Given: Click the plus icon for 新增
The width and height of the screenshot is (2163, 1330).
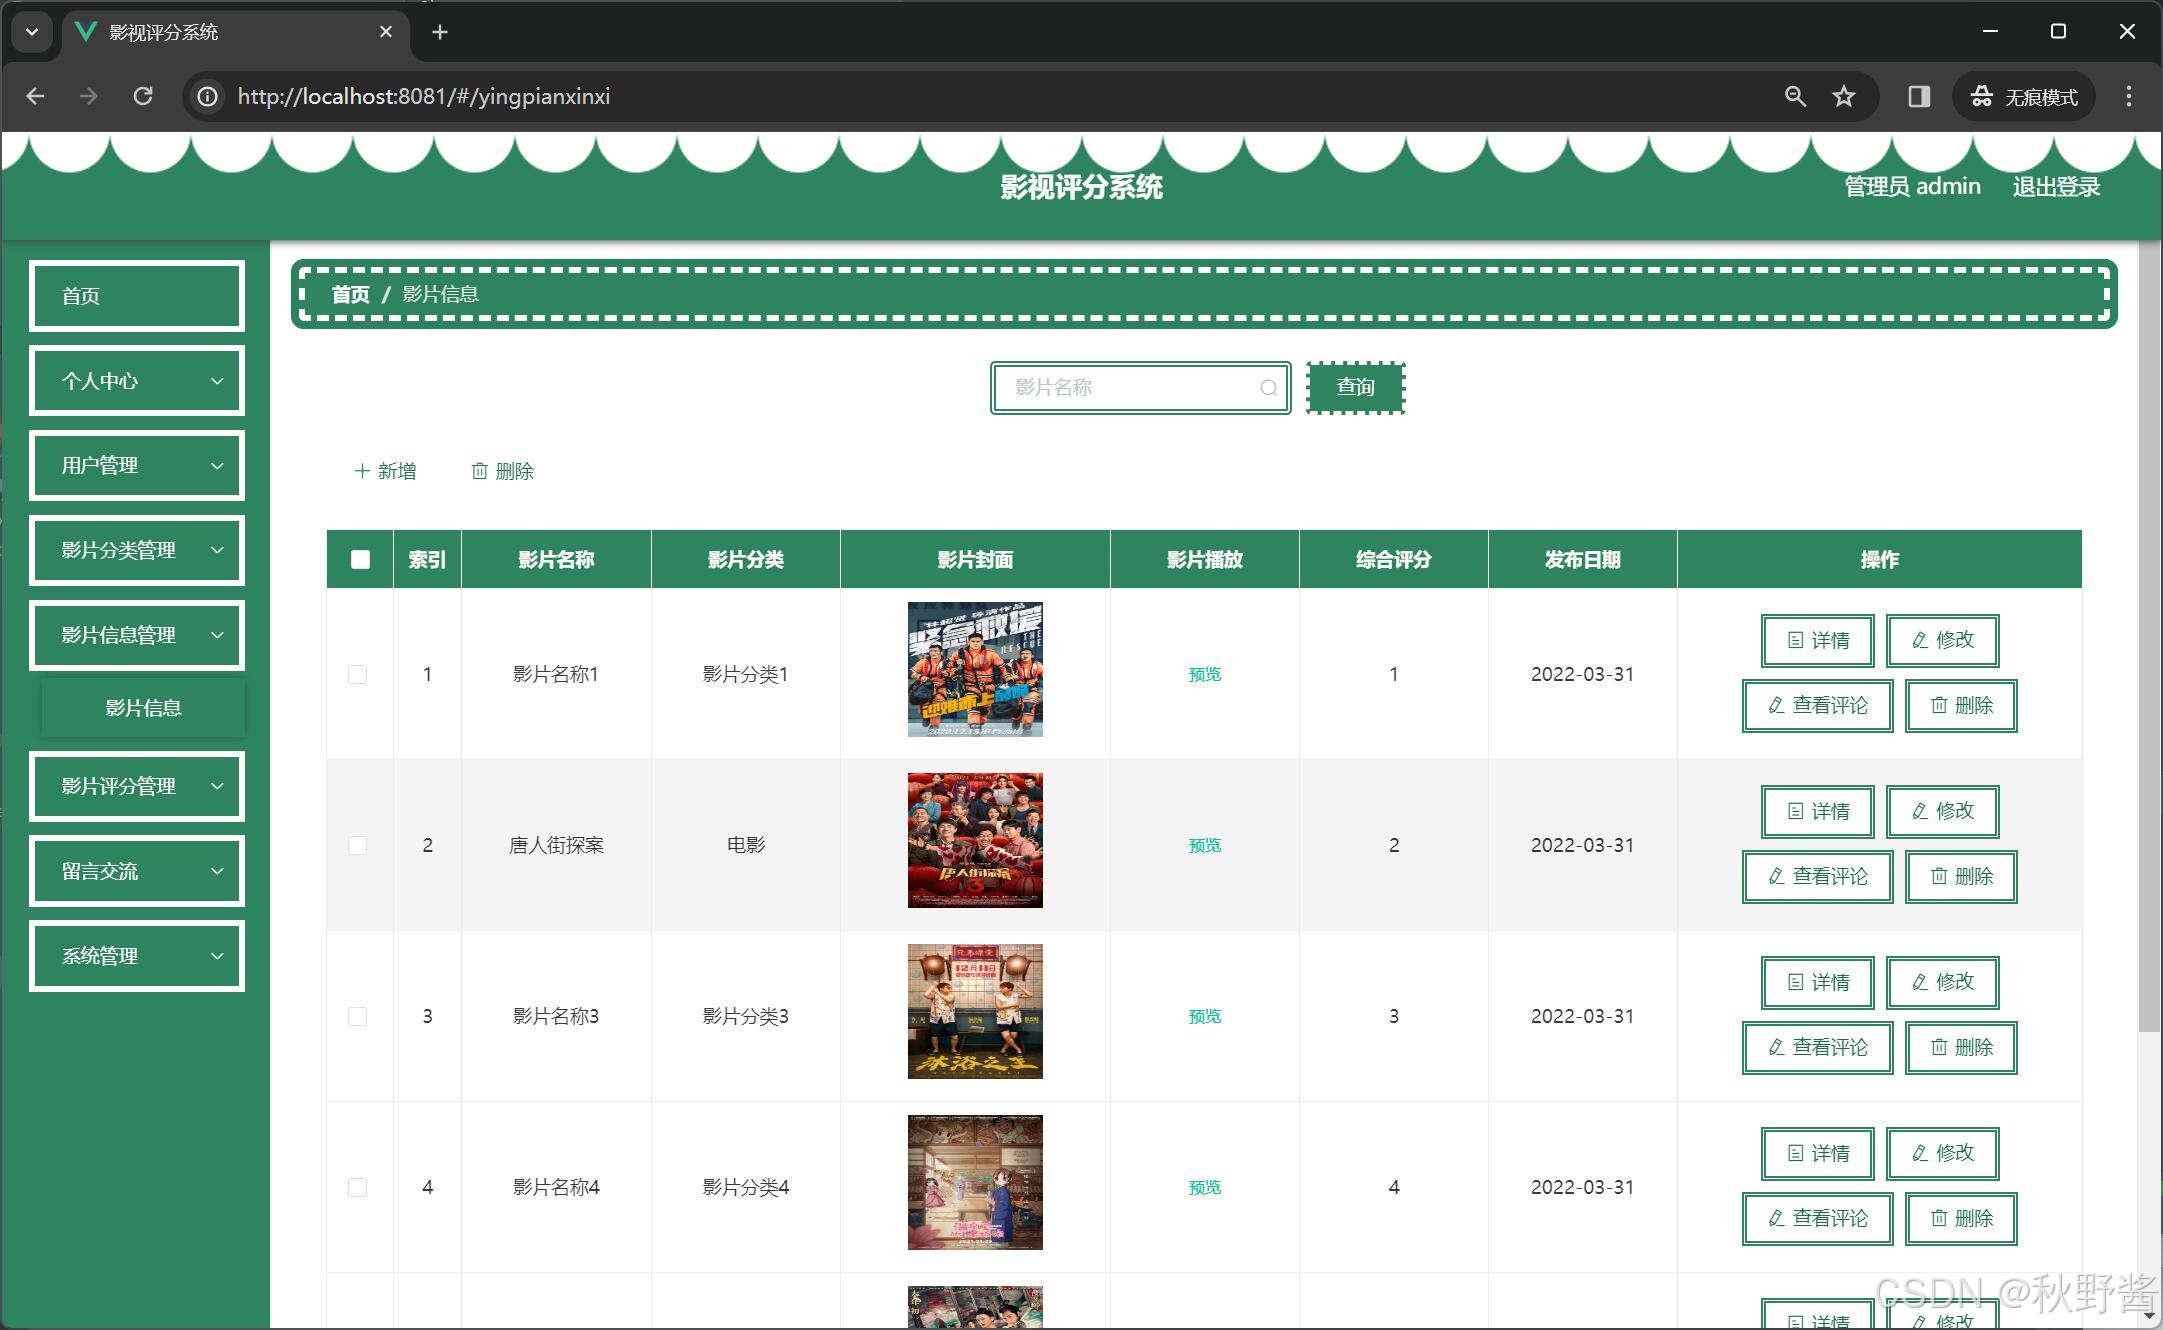Looking at the screenshot, I should [x=362, y=471].
